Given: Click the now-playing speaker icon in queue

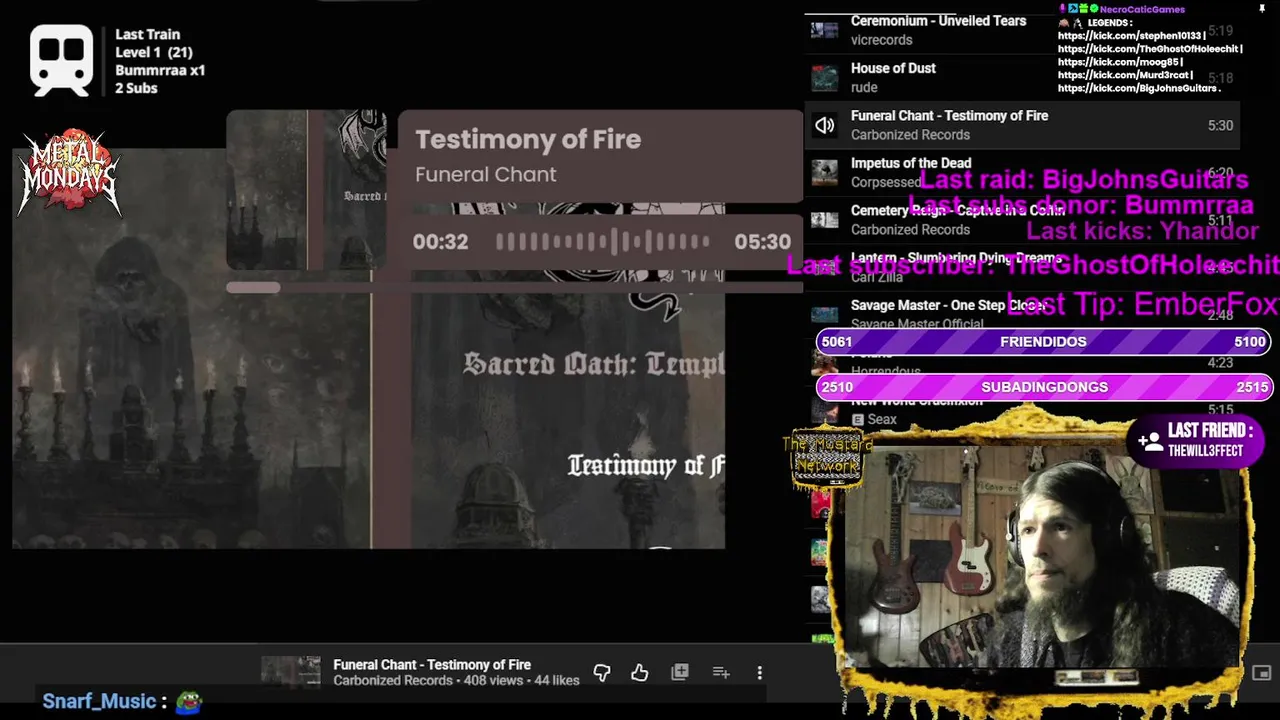Looking at the screenshot, I should (825, 125).
